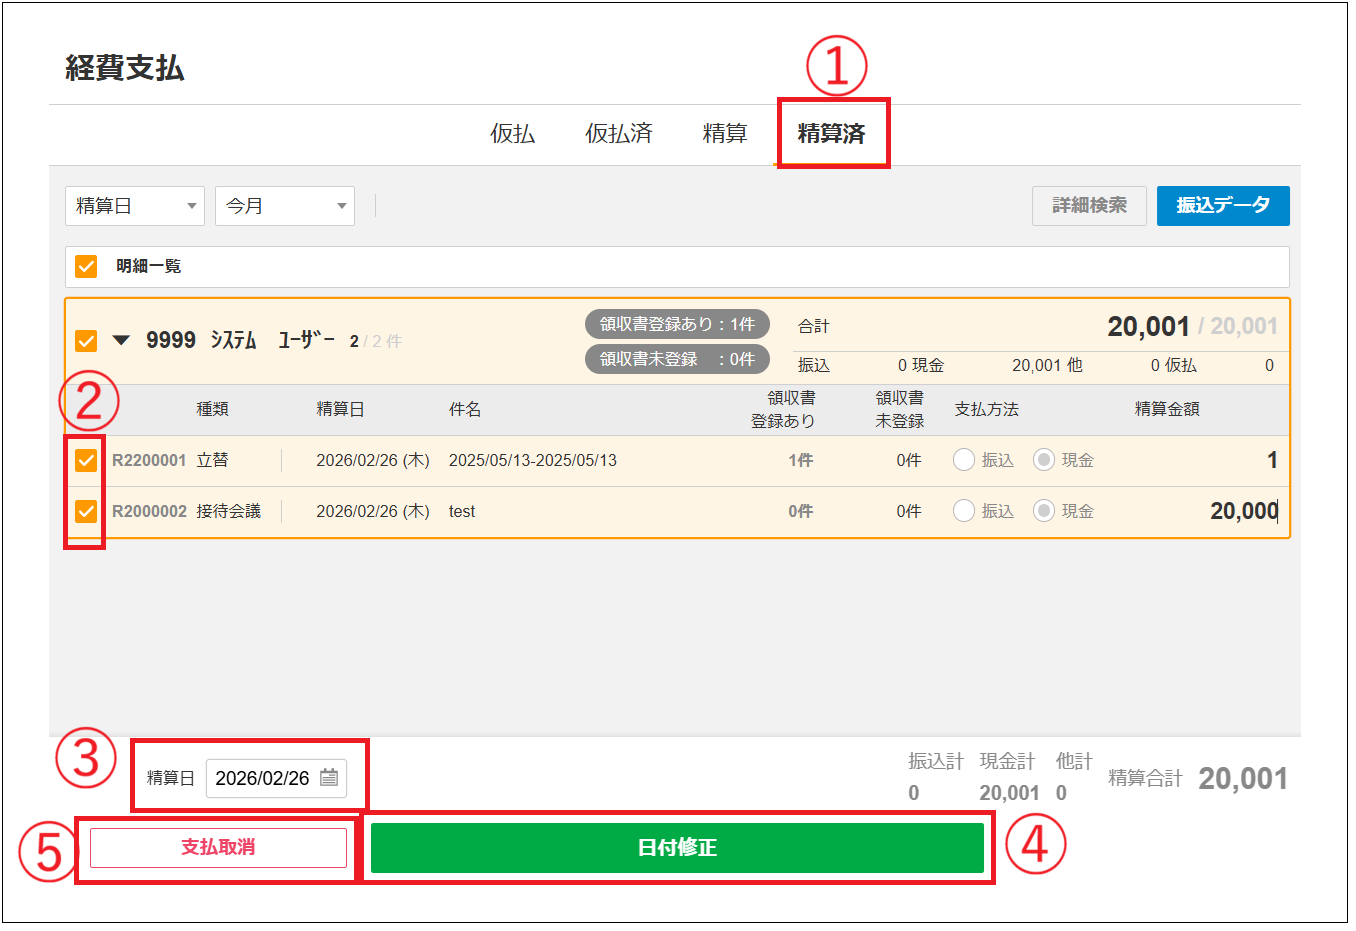Select 振込 radio for R2200001 row
Image resolution: width=1356 pixels, height=931 pixels.
click(x=964, y=460)
